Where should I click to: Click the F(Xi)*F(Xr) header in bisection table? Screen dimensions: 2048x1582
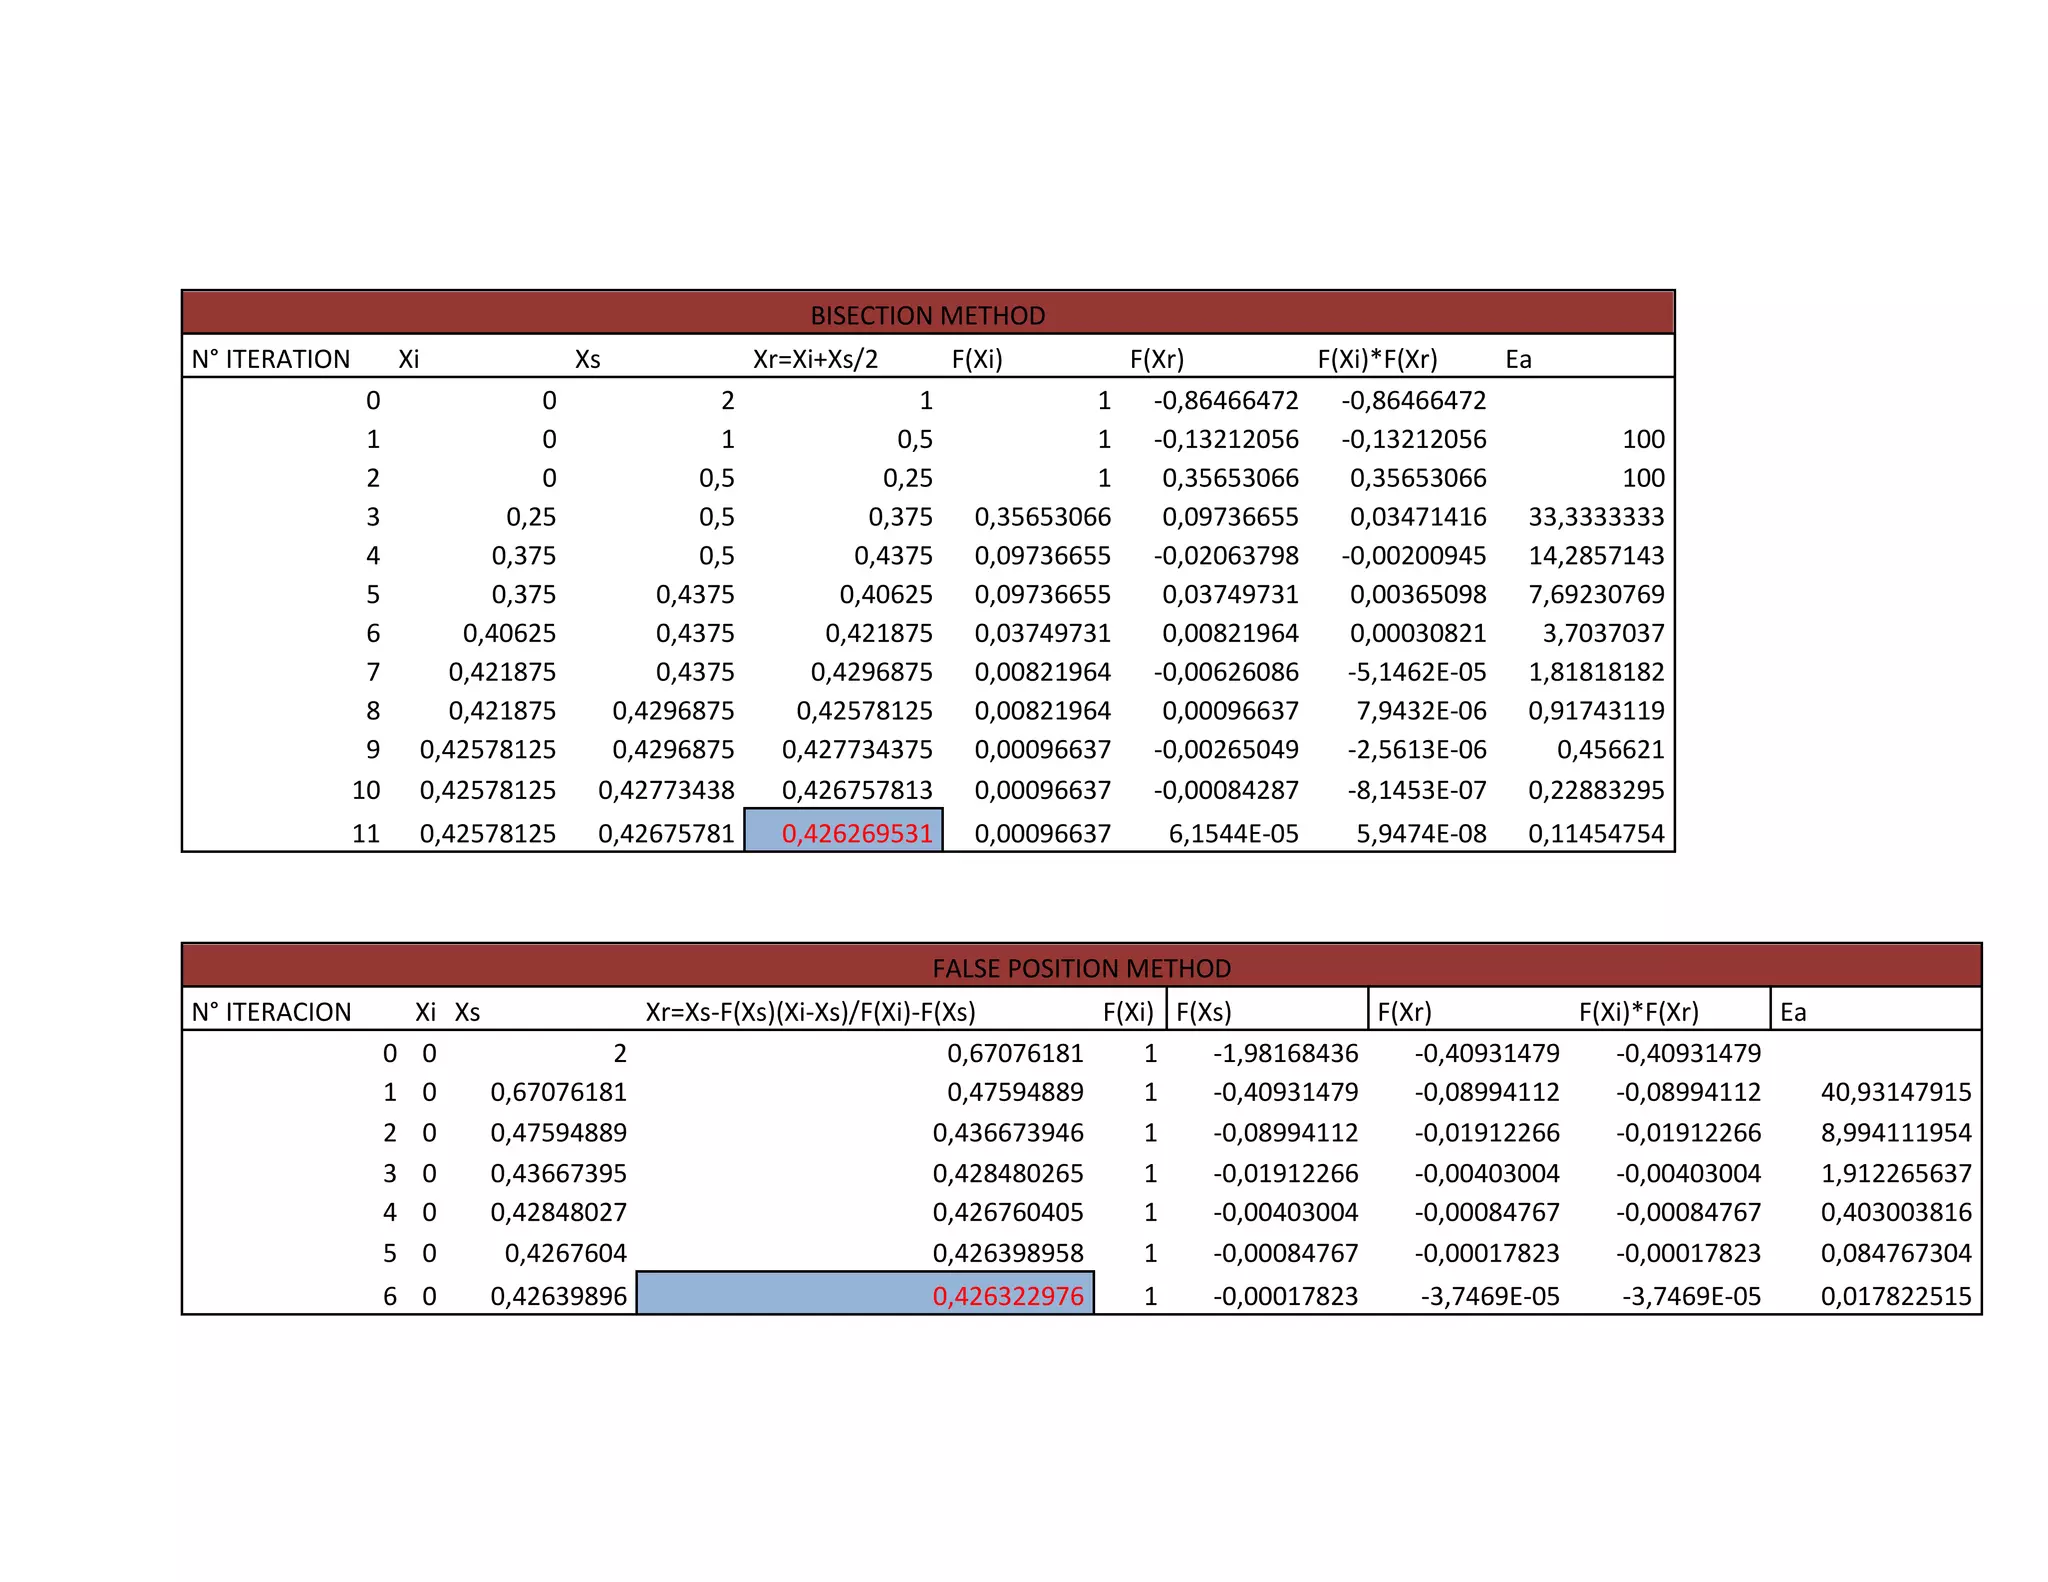pos(1377,359)
